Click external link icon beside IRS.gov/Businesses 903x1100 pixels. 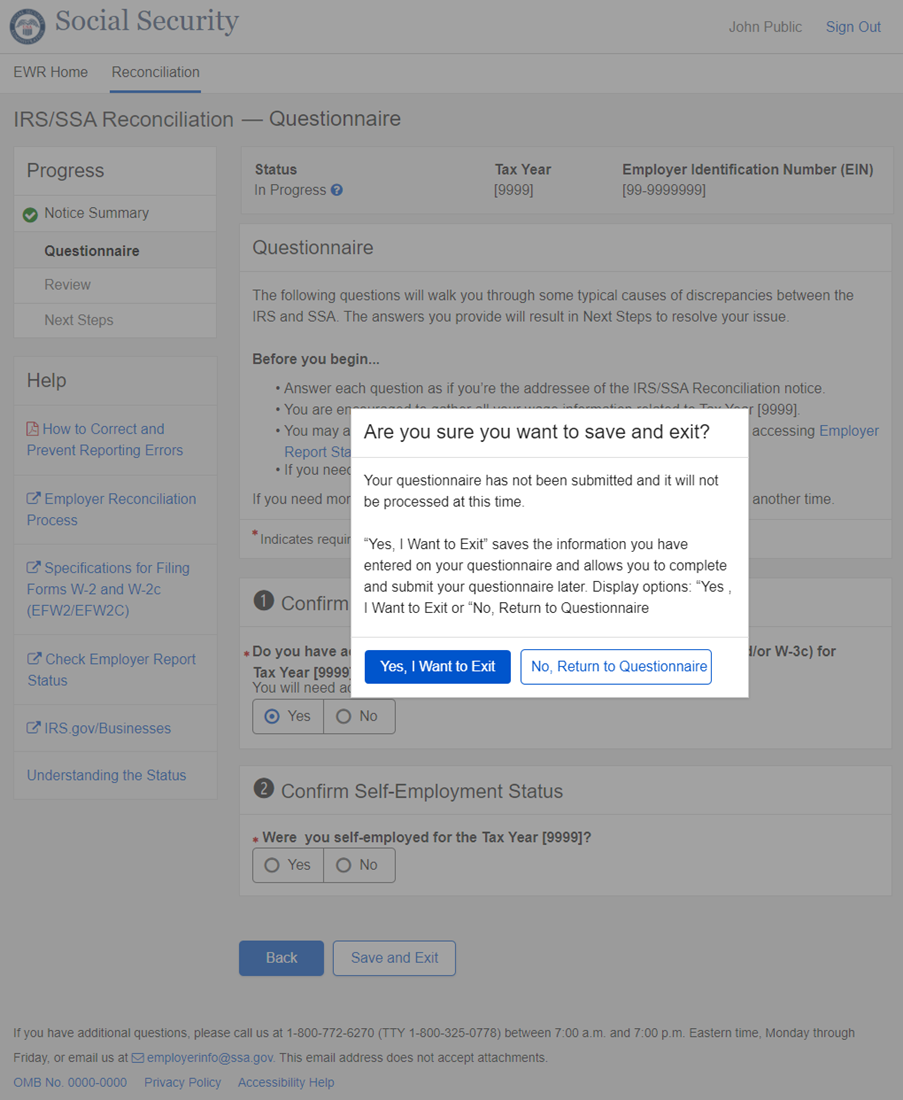point(34,729)
